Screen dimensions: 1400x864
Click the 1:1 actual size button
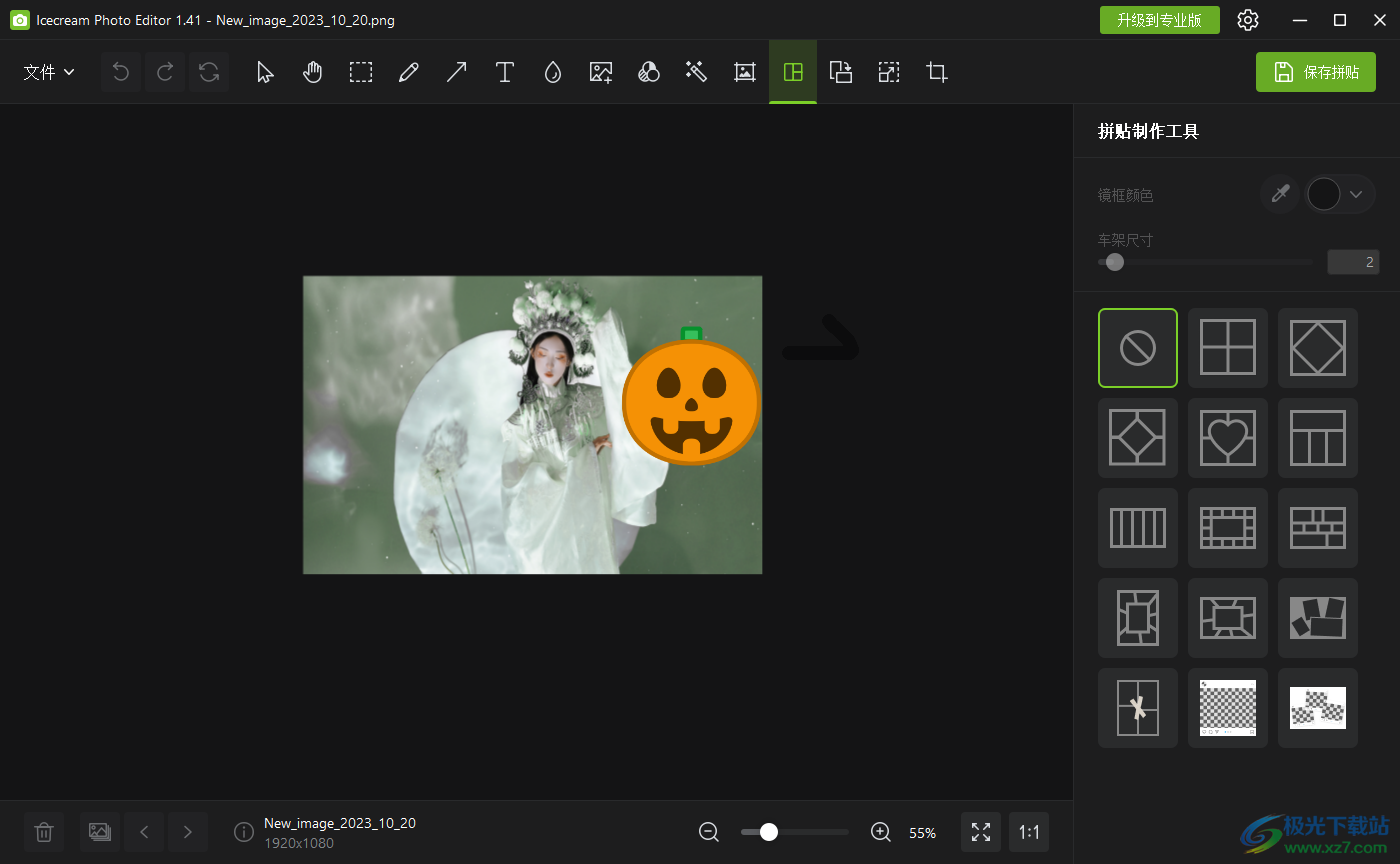tap(1029, 832)
